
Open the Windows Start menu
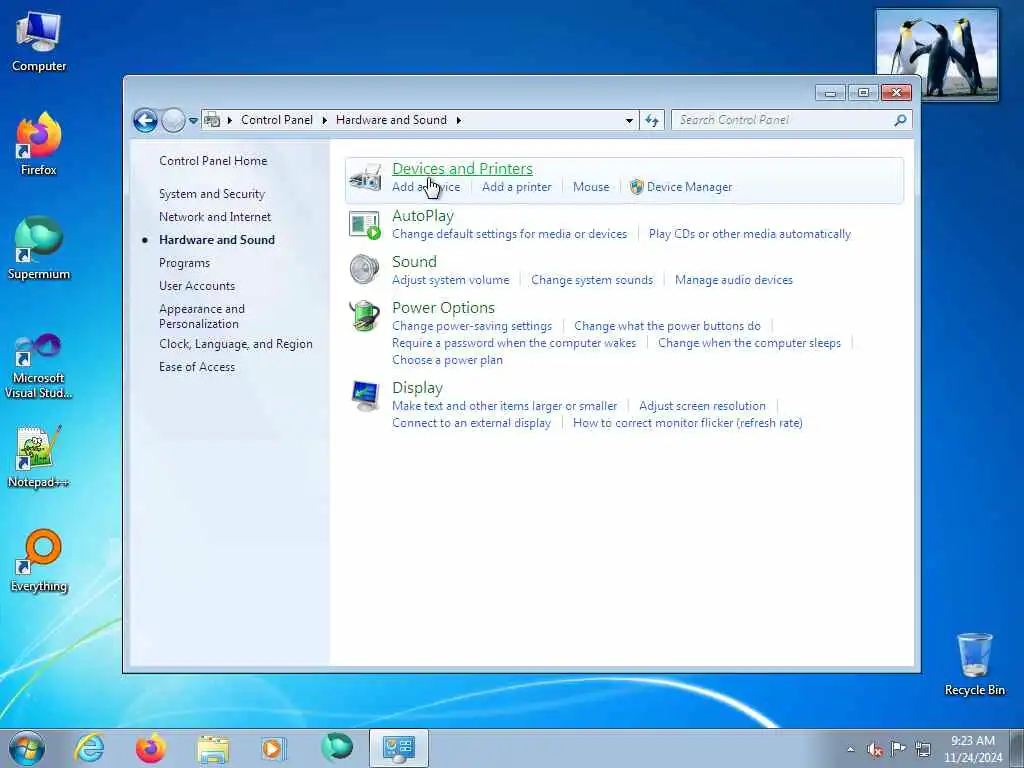(x=27, y=748)
